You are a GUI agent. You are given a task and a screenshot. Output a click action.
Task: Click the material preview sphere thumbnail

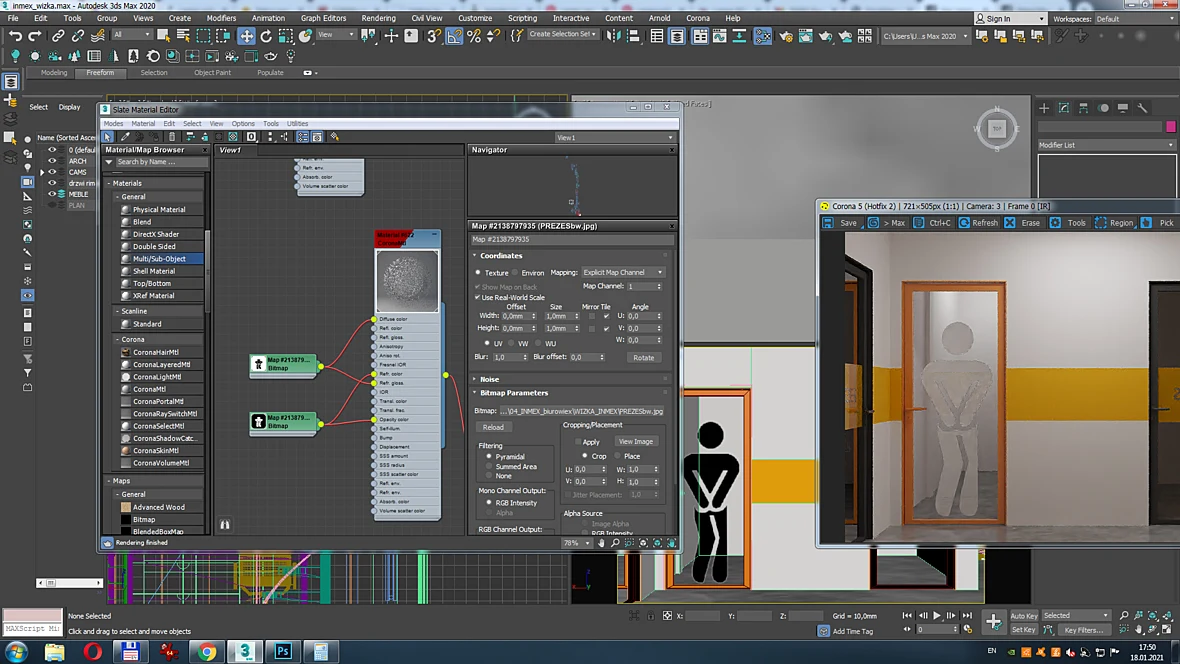pos(407,281)
